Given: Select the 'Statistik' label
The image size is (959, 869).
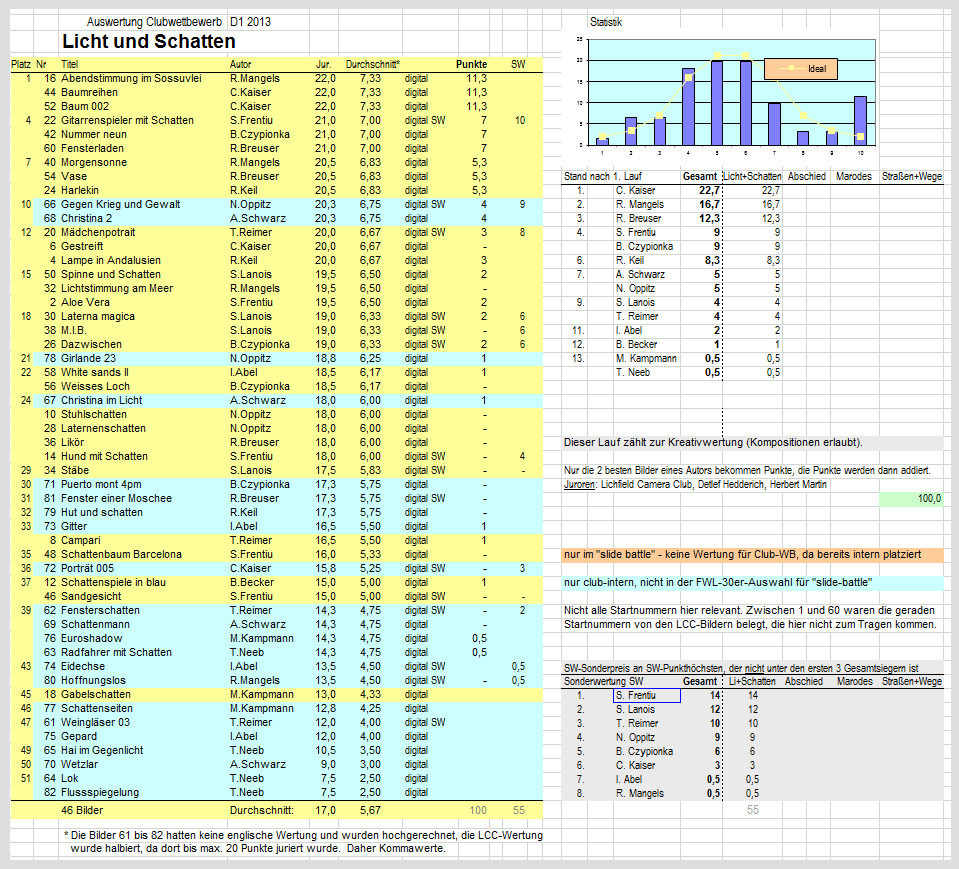Looking at the screenshot, I should [605, 22].
